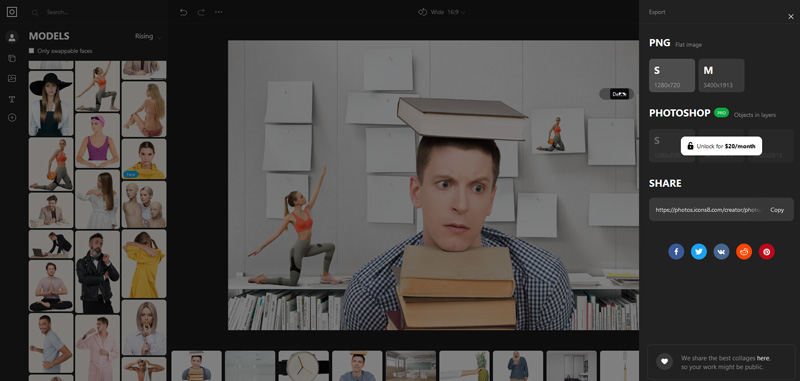Click the Models person icon in sidebar
The width and height of the screenshot is (800, 381).
[x=12, y=37]
